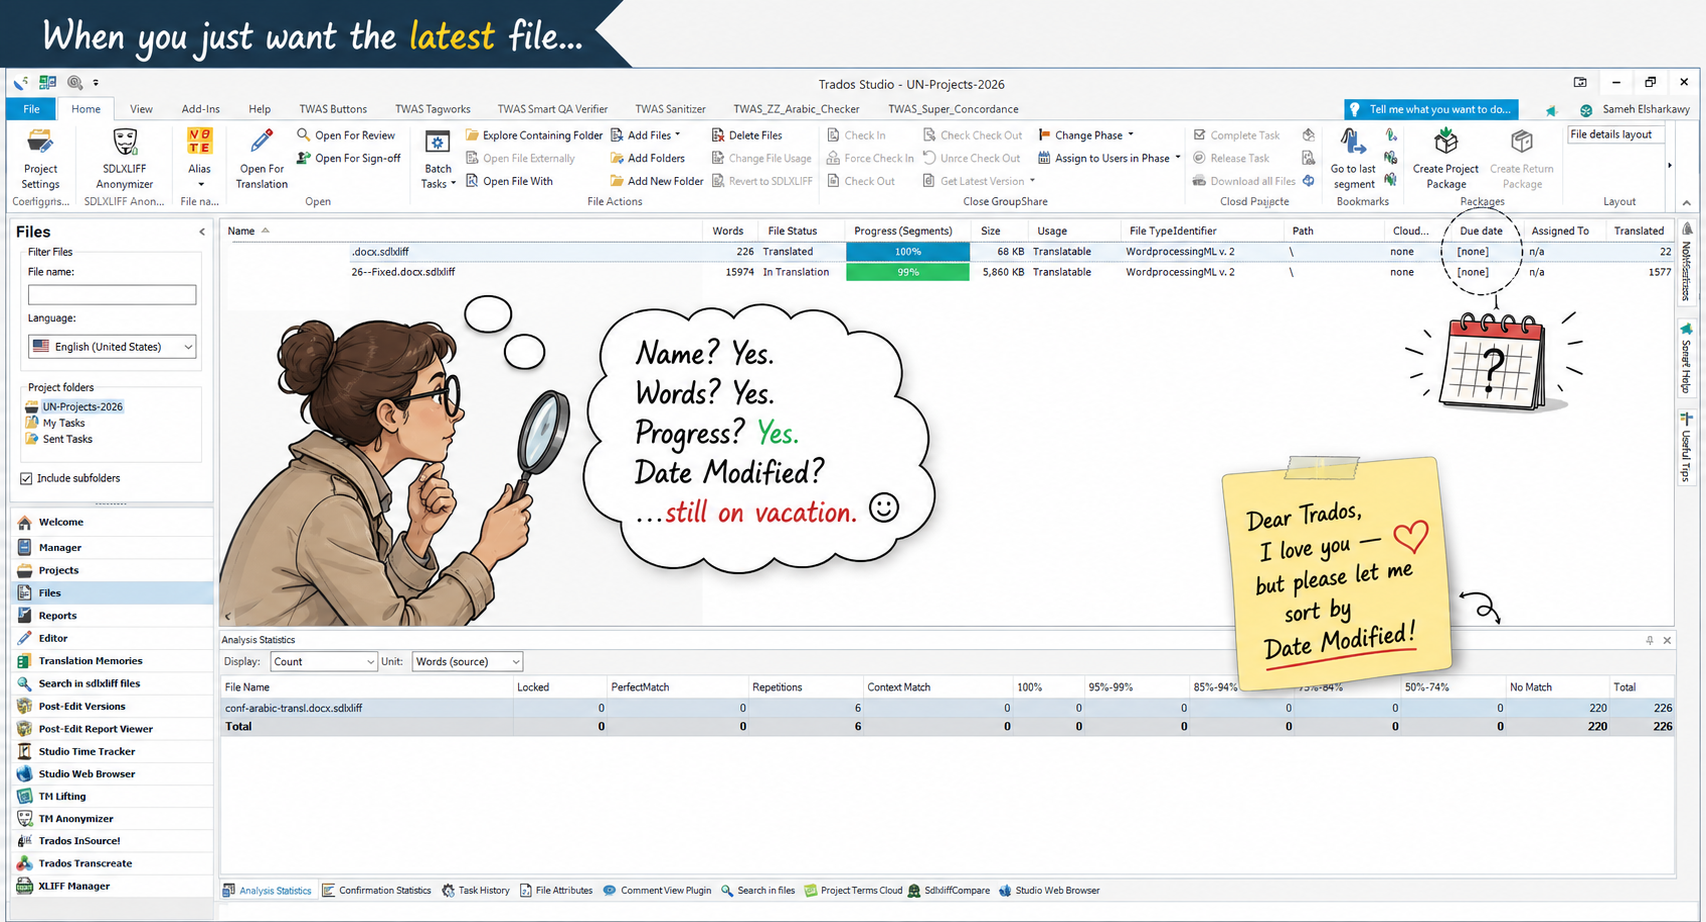Open the Translation Memories view
The image size is (1706, 922).
point(113,661)
